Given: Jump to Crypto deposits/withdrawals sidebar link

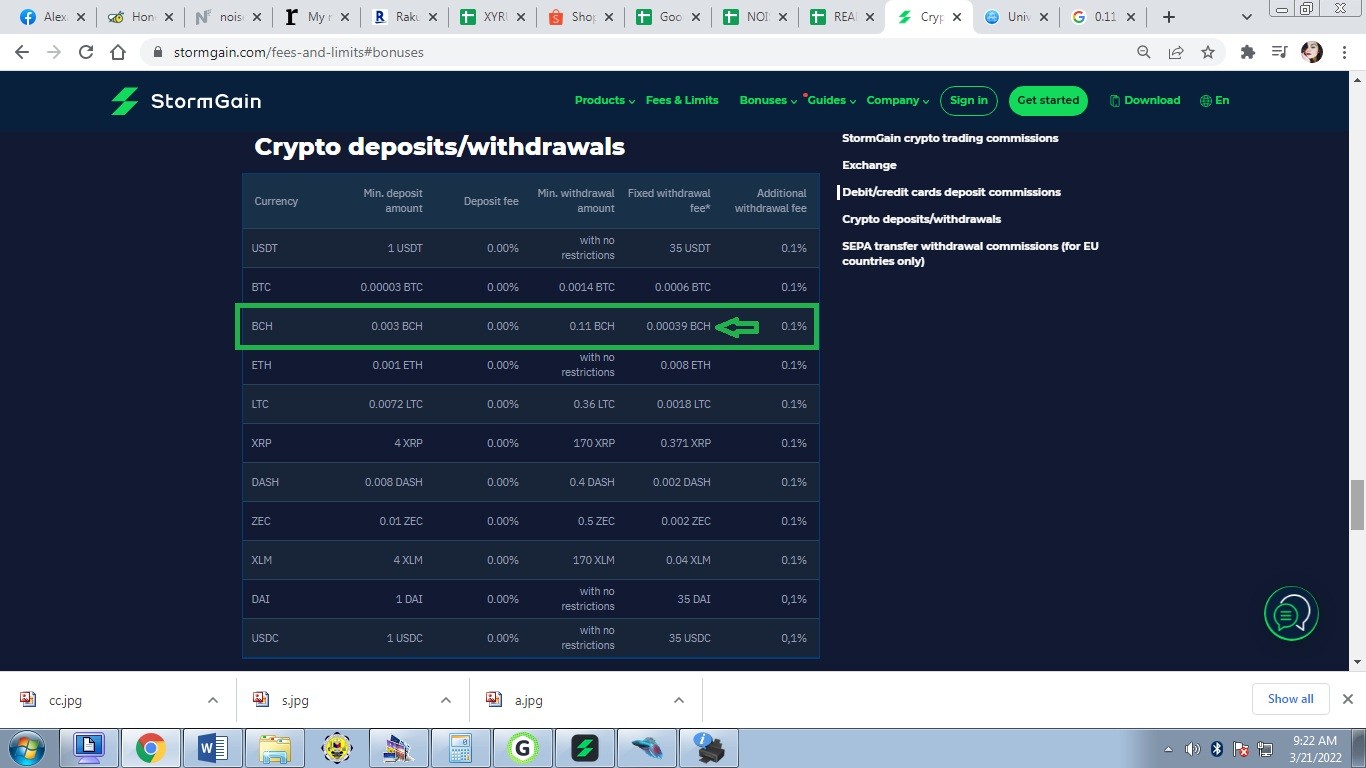Looking at the screenshot, I should [x=921, y=219].
